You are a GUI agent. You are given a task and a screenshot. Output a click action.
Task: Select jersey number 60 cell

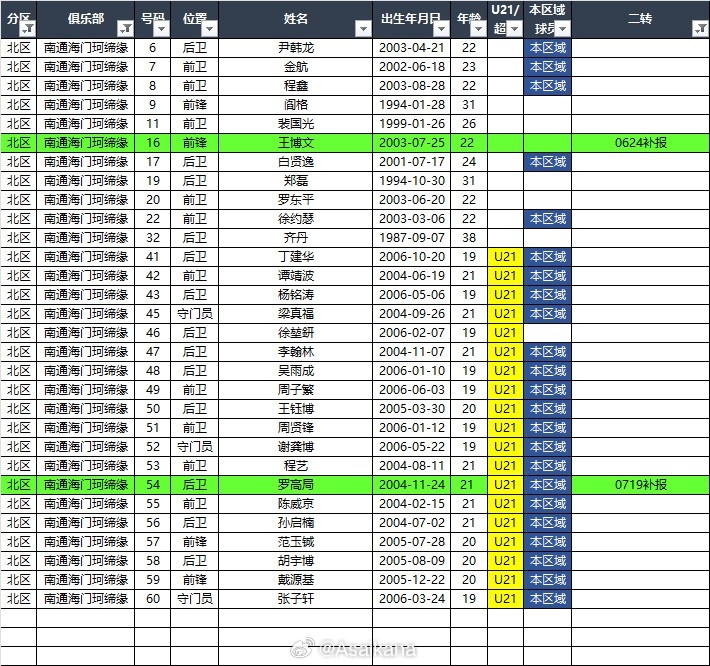152,599
